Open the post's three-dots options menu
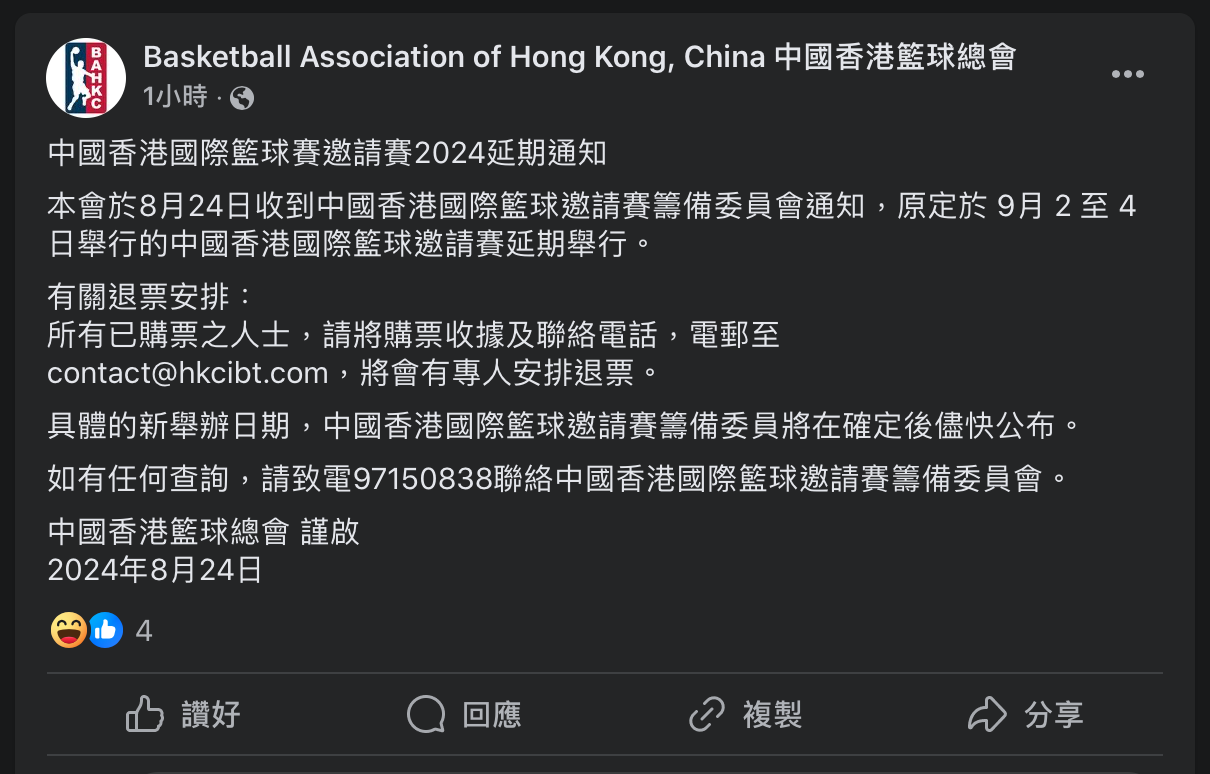This screenshot has width=1210, height=774. (1128, 75)
